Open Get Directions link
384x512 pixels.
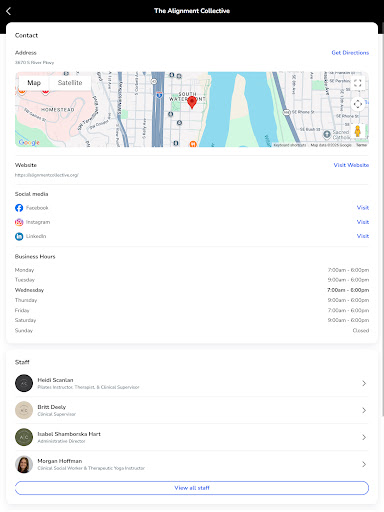coord(350,53)
